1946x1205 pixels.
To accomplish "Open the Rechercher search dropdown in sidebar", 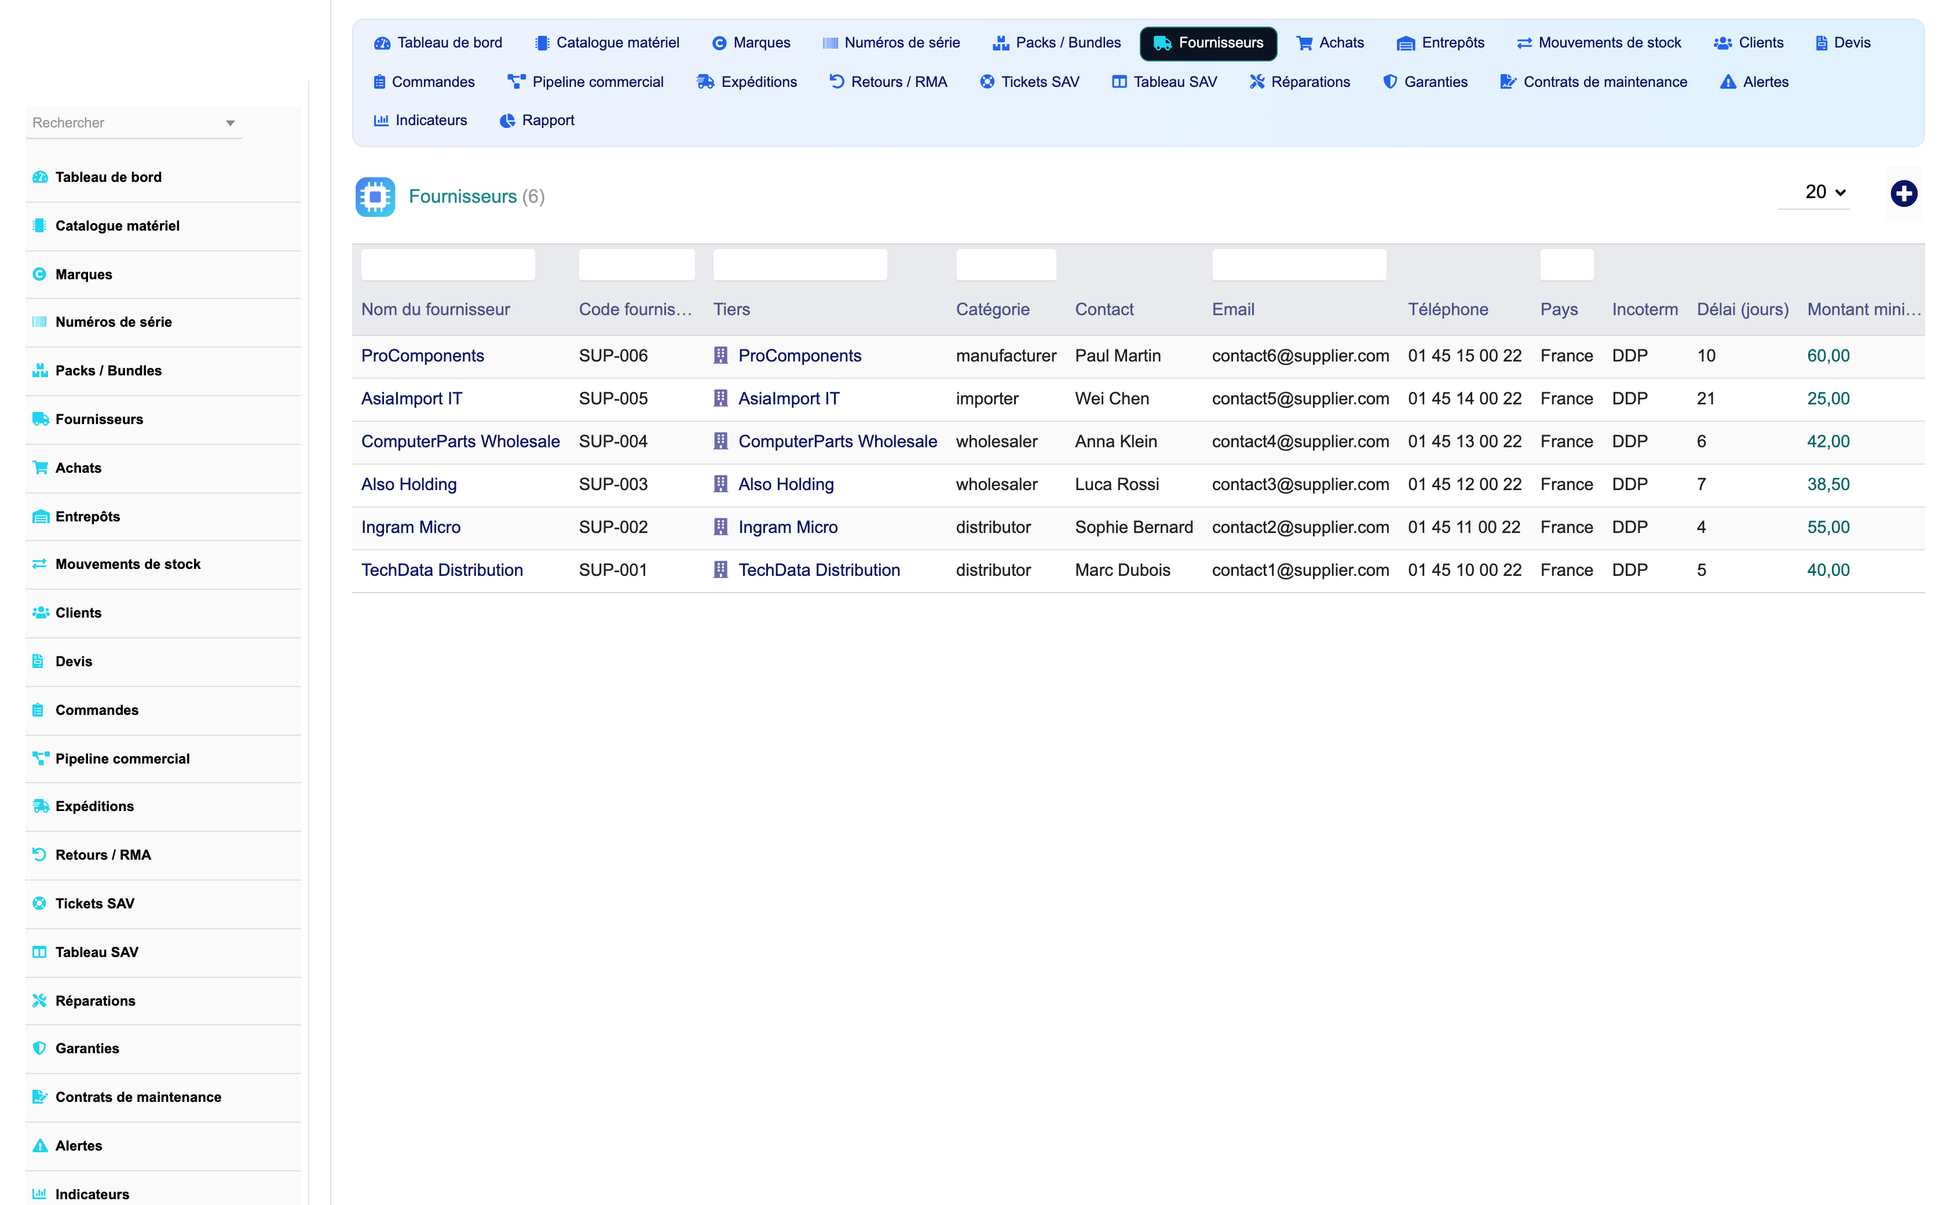I will (x=133, y=123).
